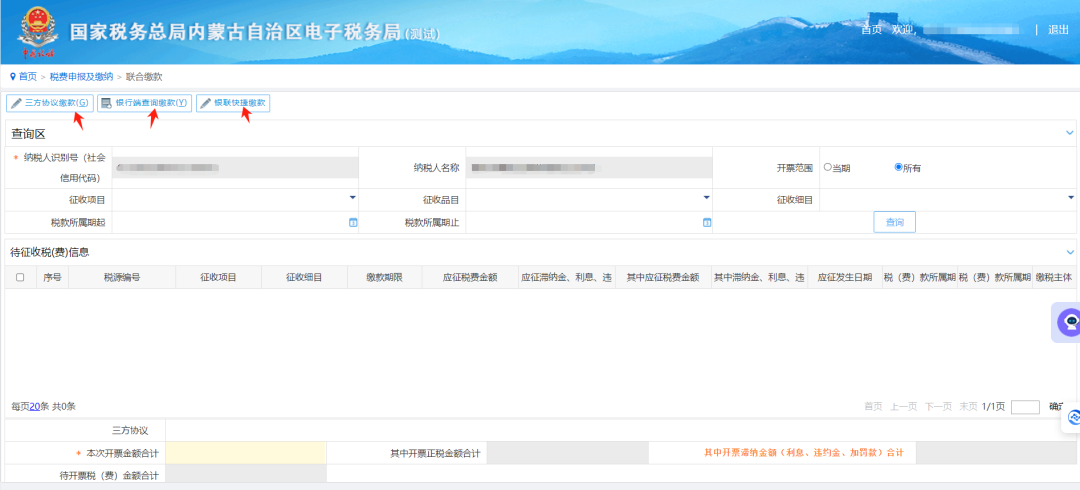Focus the page number input box

(x=1026, y=407)
